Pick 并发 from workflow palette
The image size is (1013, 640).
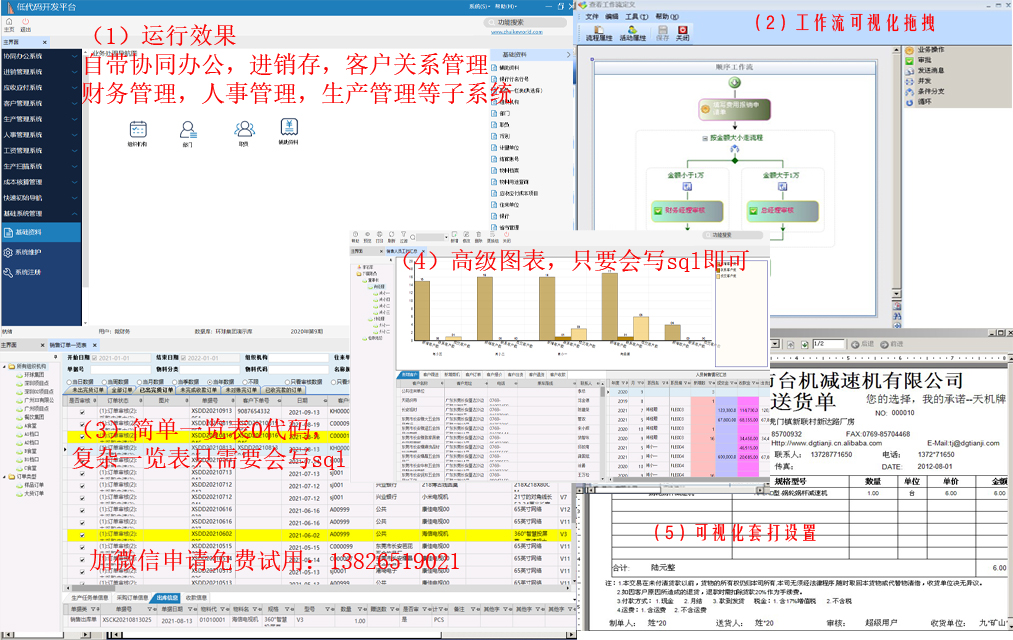pyautogui.click(x=919, y=81)
